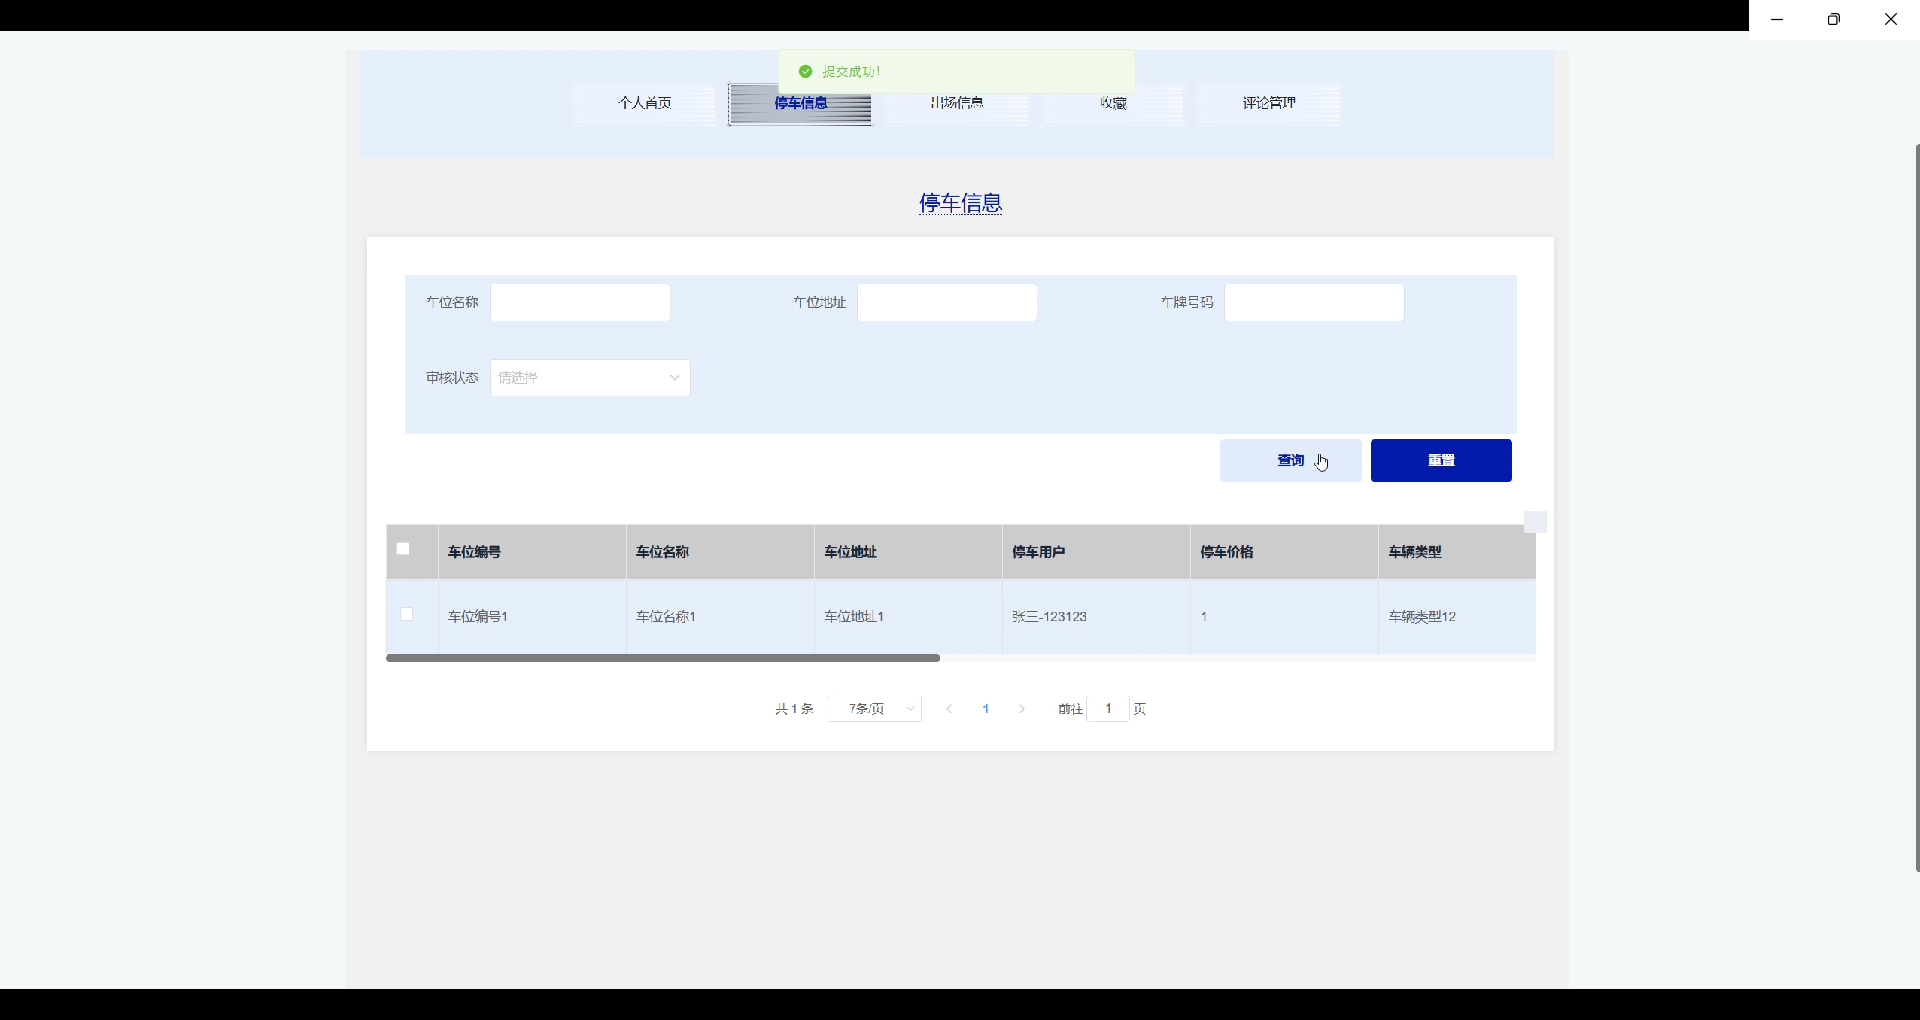Screen dimensions: 1920x1020
Task: Minimize the application window
Action: 1777,19
